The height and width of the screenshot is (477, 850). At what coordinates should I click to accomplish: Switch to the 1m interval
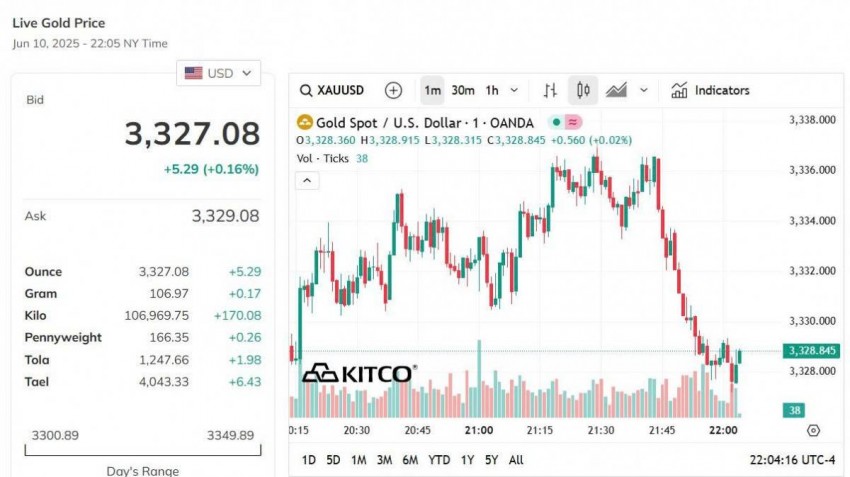pyautogui.click(x=432, y=90)
